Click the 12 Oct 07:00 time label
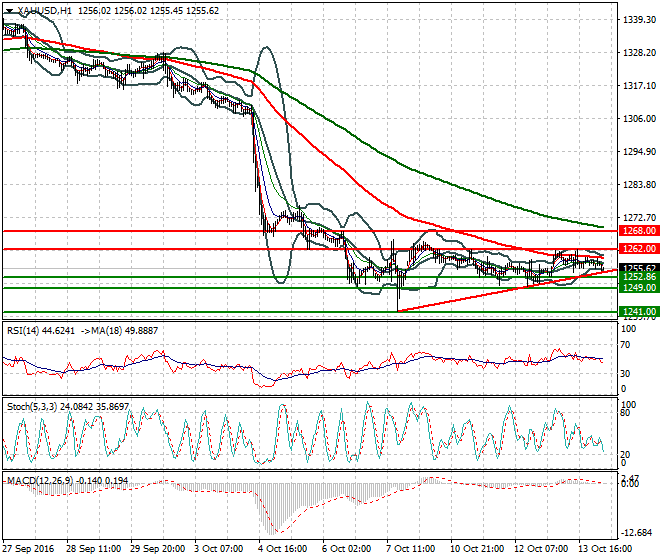Viewport: 660px width, 560px height. click(x=541, y=549)
